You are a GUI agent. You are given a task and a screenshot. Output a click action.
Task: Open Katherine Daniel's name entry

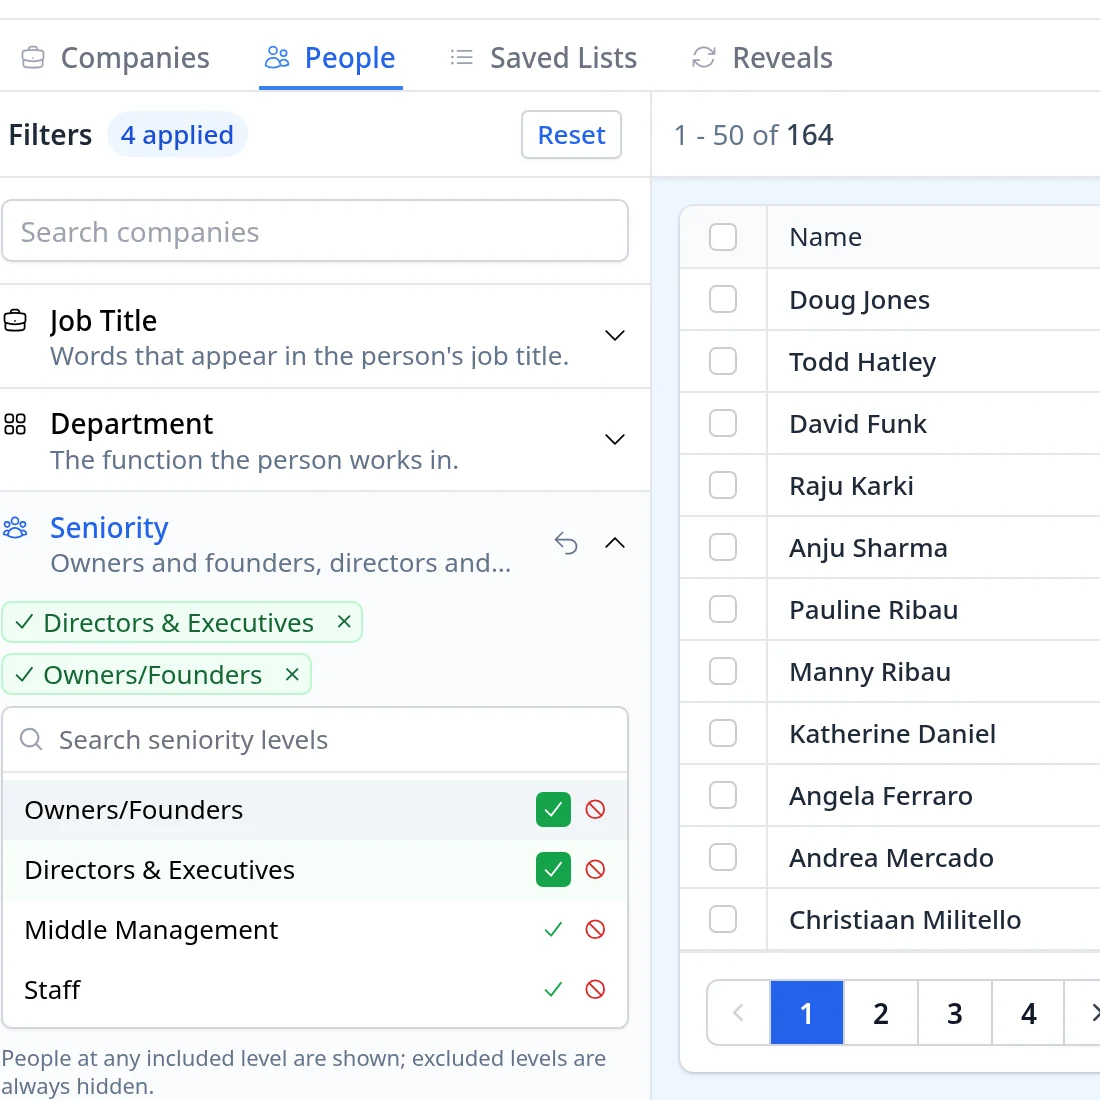pos(892,734)
